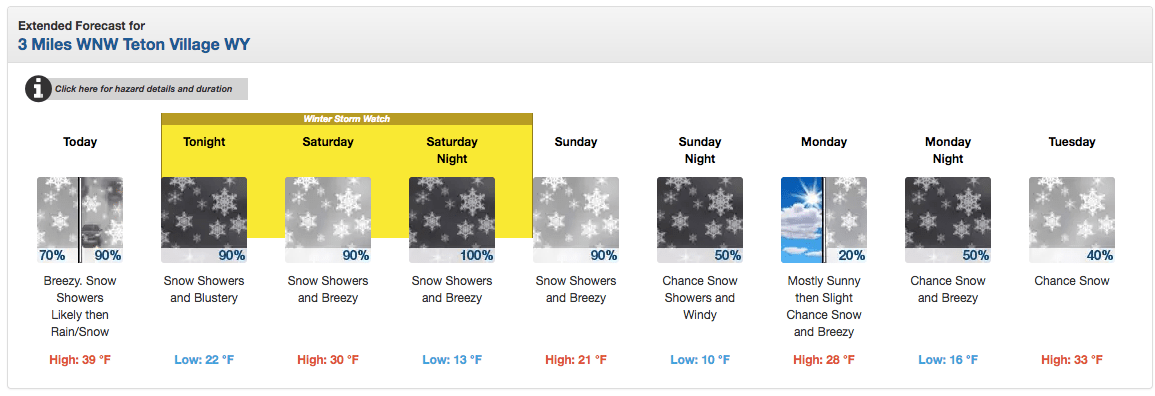1155x396 pixels.
Task: Open the Today snow showers forecast icon
Action: click(x=80, y=220)
